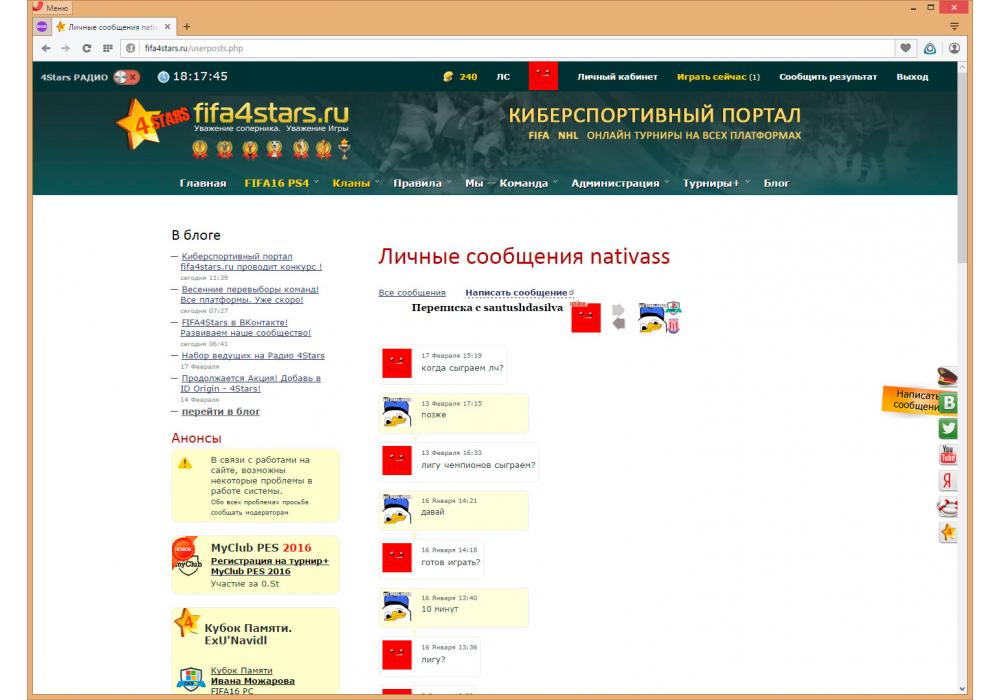Image resolution: width=1000 pixels, height=700 pixels.
Task: Open ЛС private messages link
Action: pyautogui.click(x=503, y=77)
